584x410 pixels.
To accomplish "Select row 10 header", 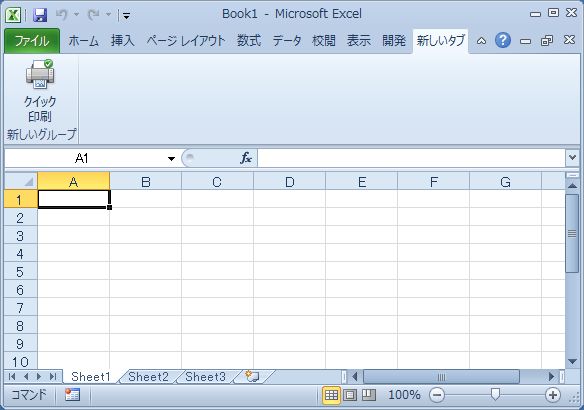I will [20, 361].
